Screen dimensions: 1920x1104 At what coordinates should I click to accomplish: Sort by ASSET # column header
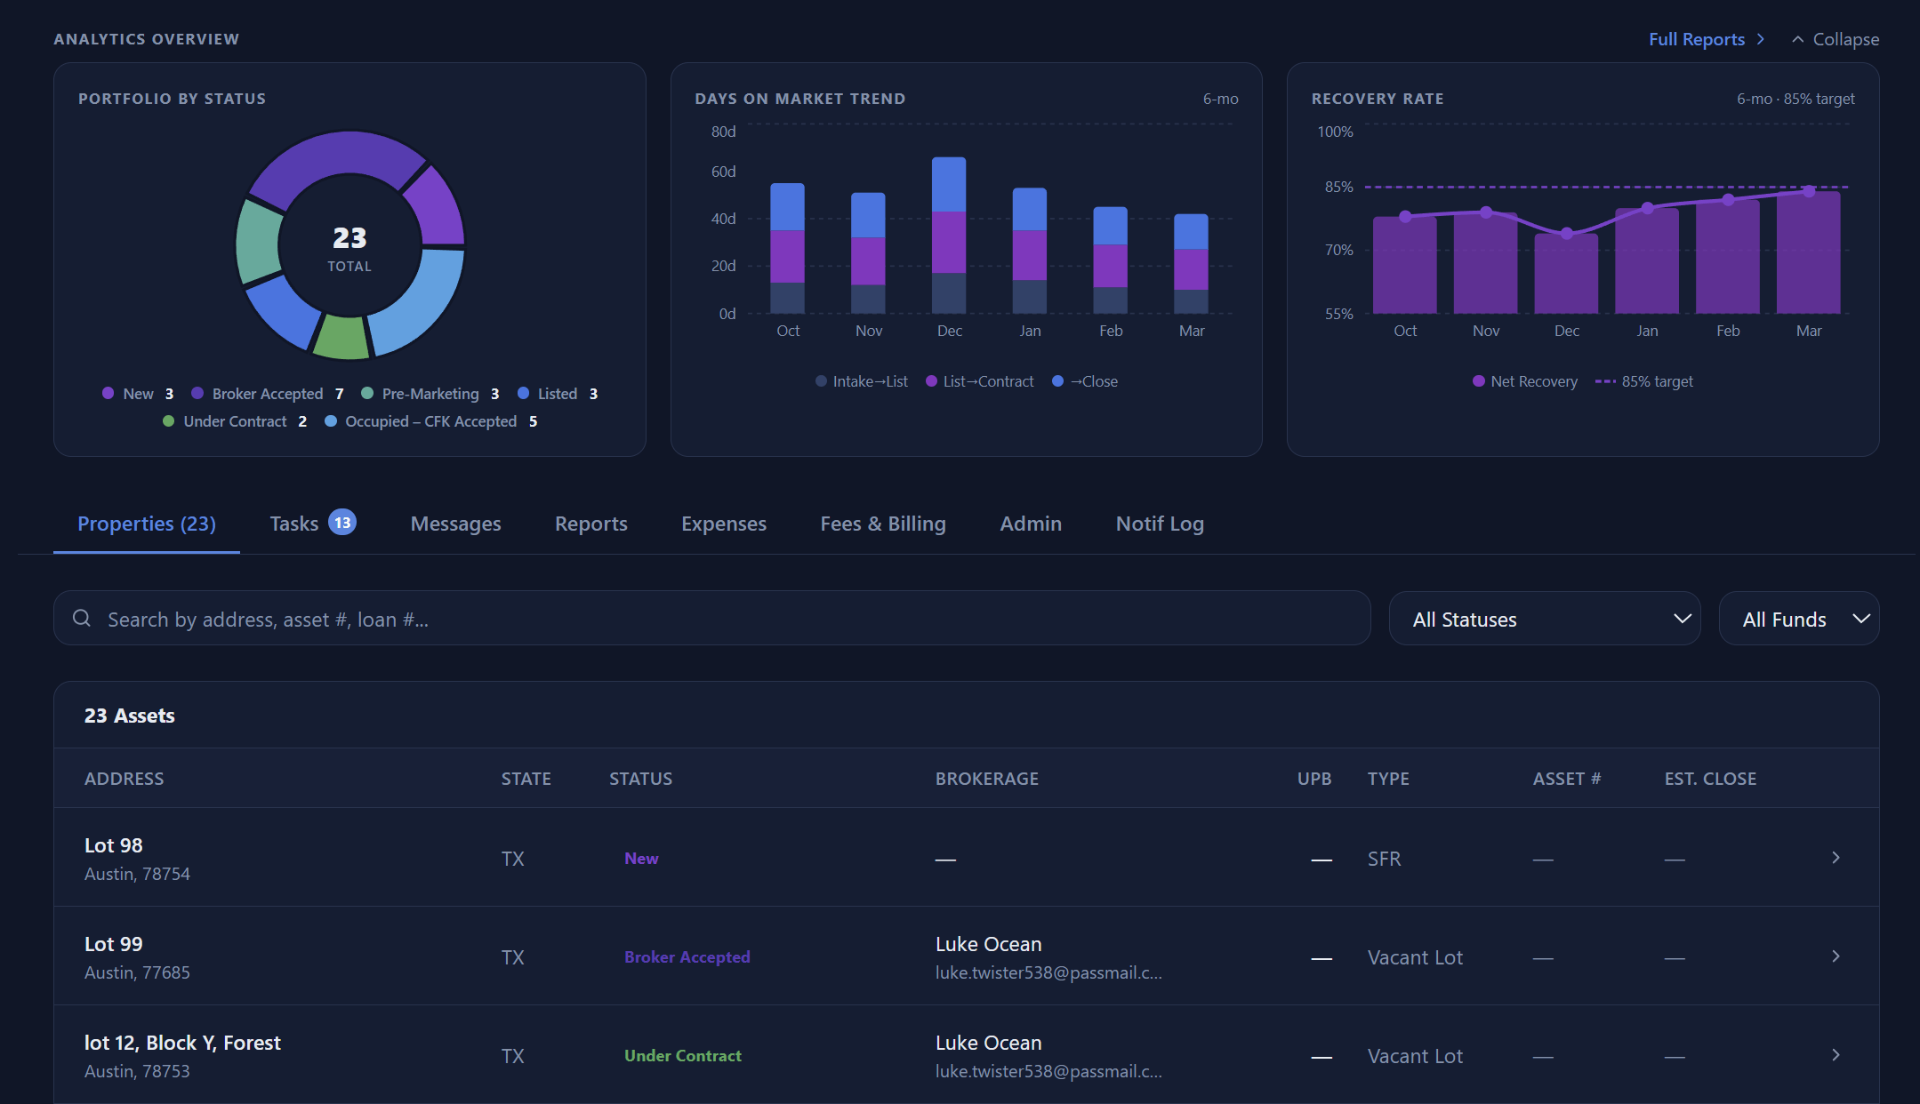point(1567,778)
